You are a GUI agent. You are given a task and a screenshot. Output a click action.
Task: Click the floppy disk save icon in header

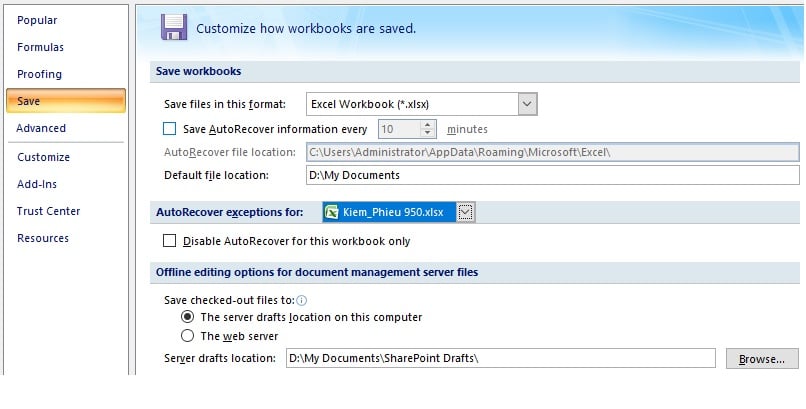[174, 27]
